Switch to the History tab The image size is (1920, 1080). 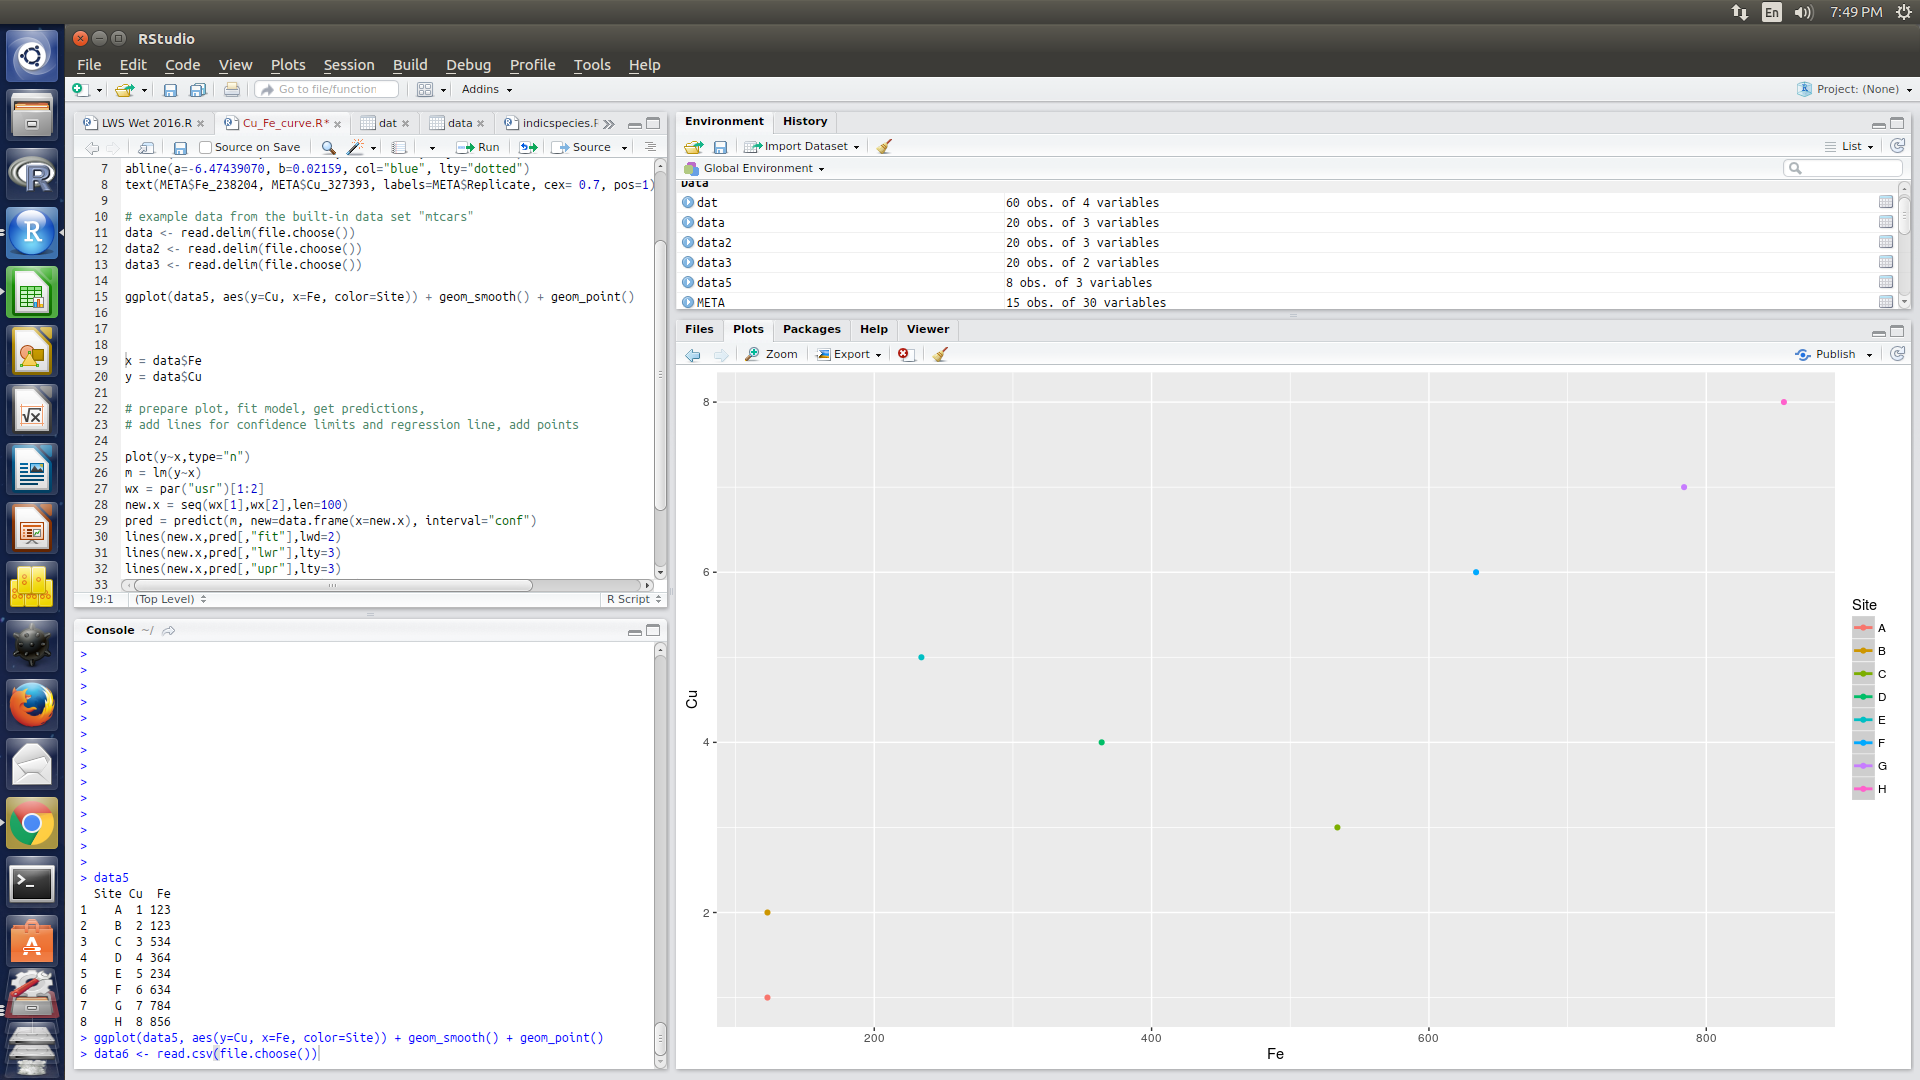805,121
